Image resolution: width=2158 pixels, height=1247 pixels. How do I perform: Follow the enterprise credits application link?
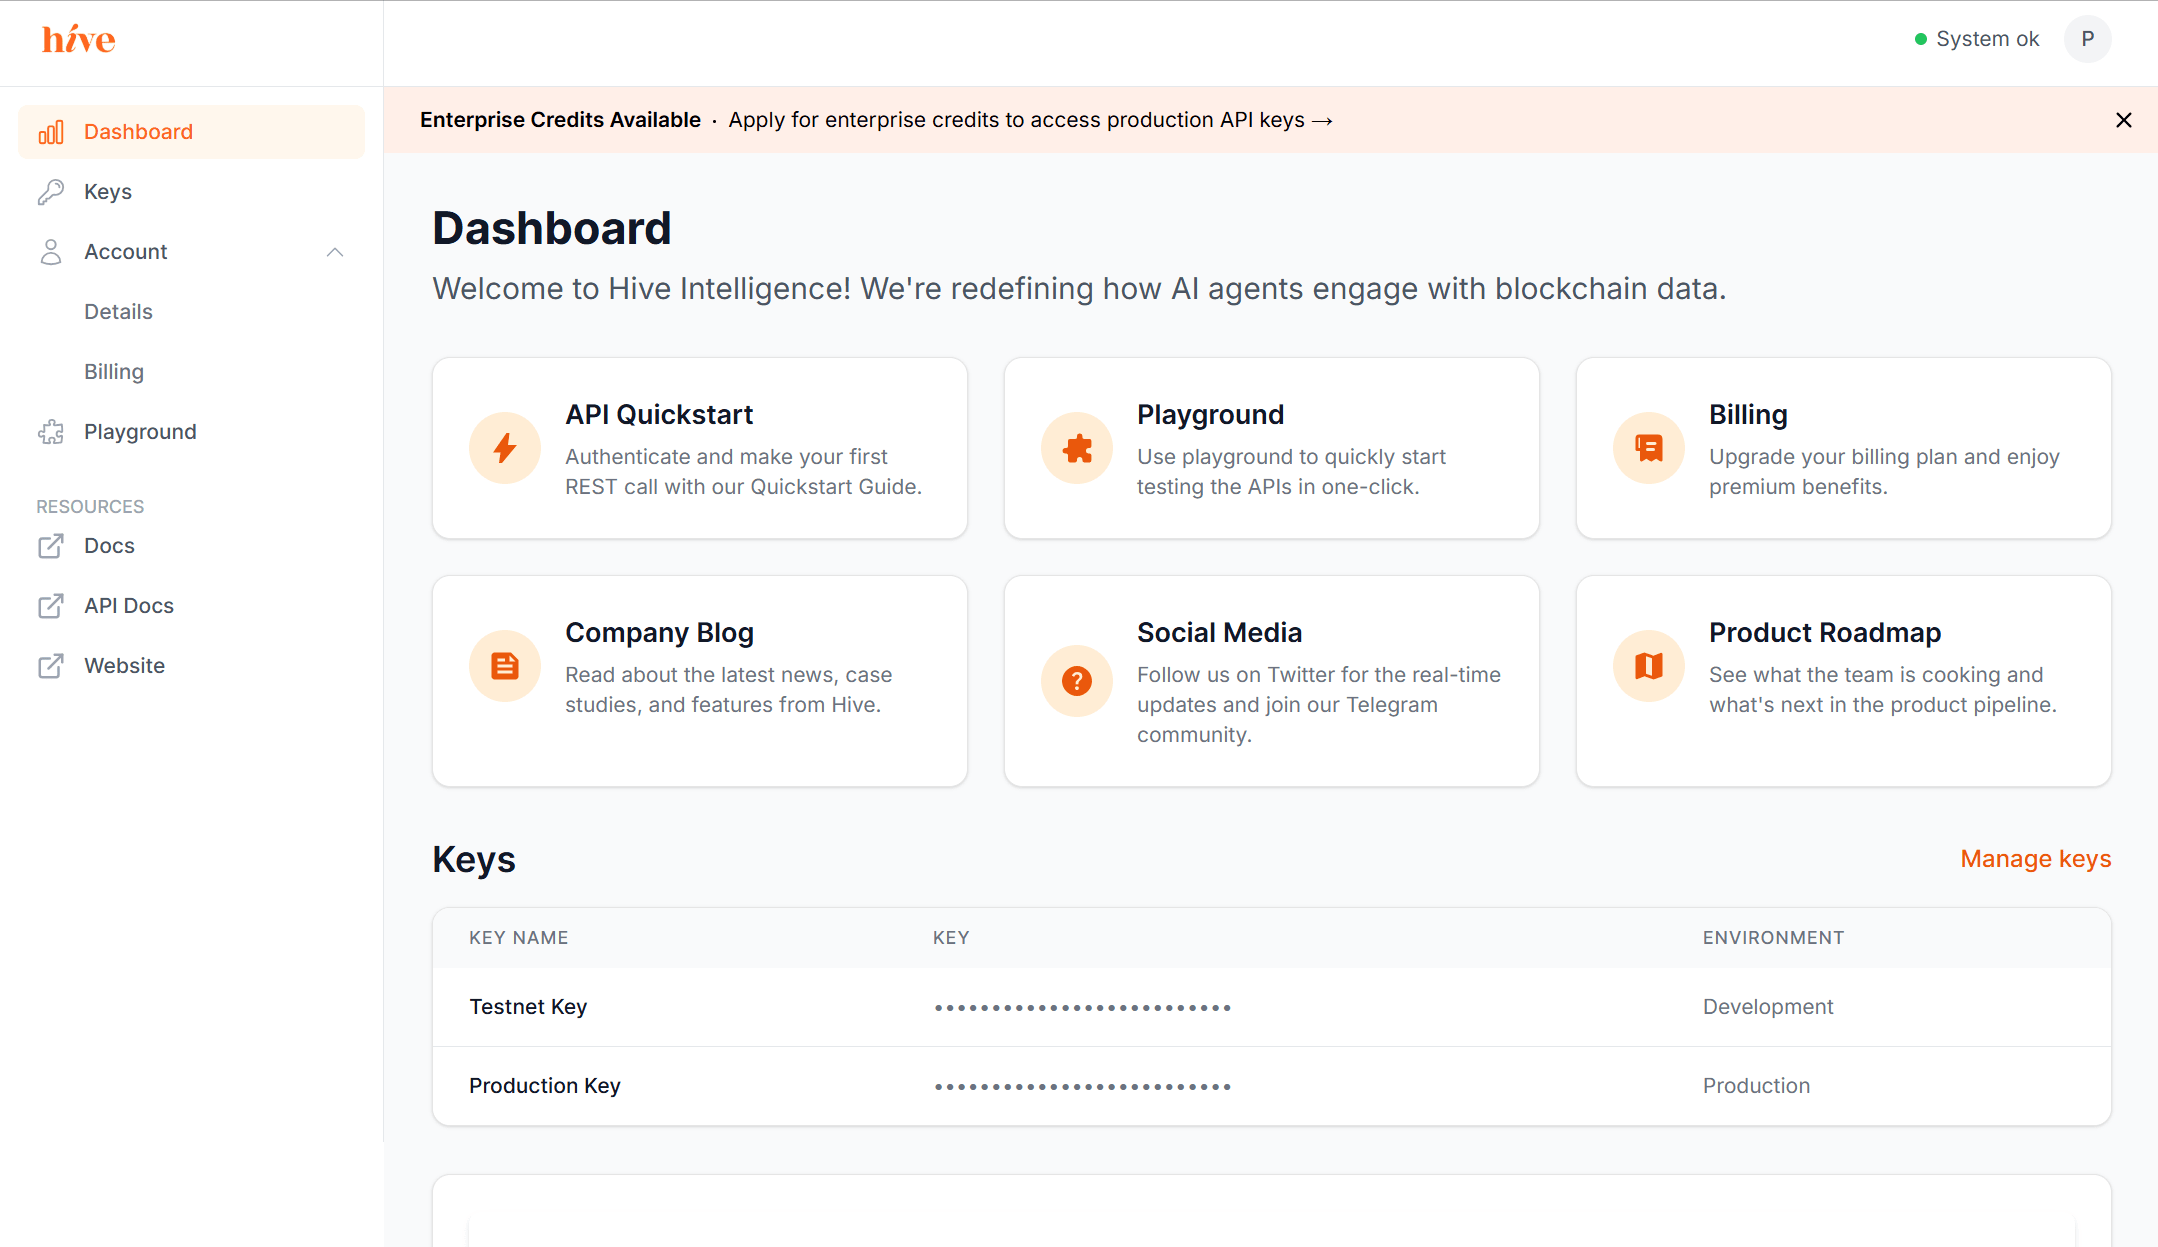(1030, 119)
